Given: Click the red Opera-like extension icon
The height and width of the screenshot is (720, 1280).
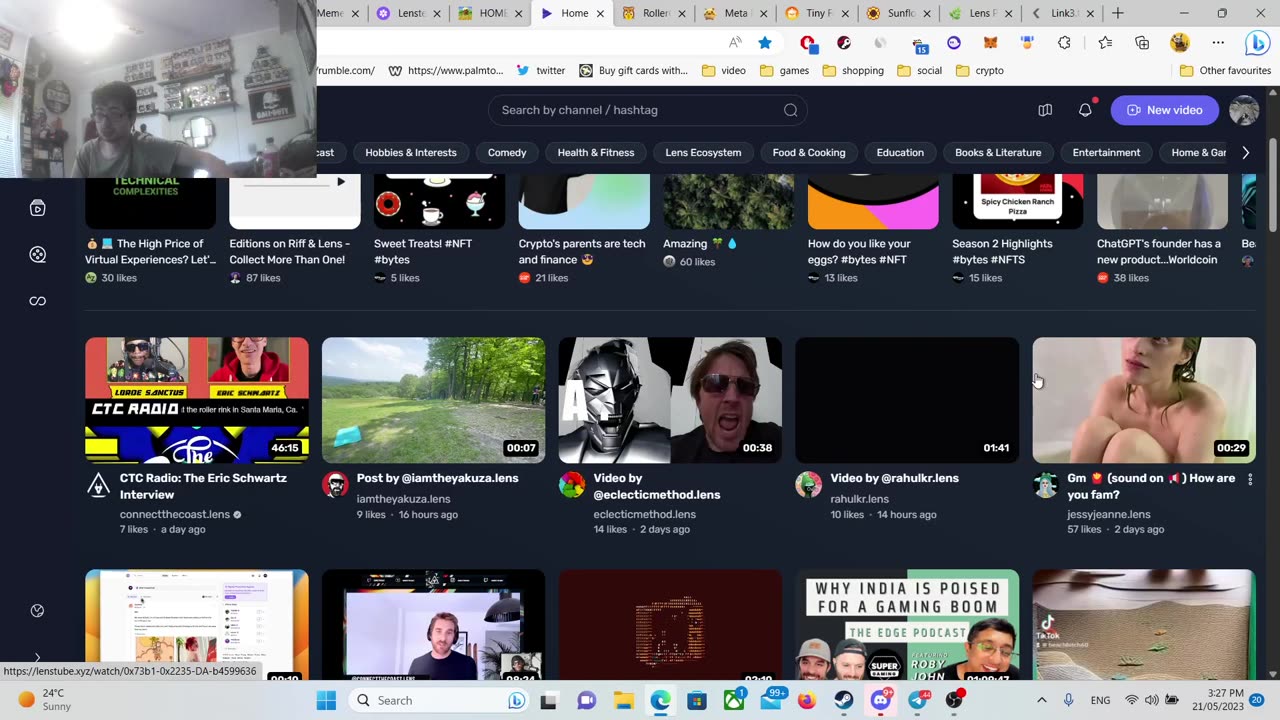Looking at the screenshot, I should coord(808,43).
